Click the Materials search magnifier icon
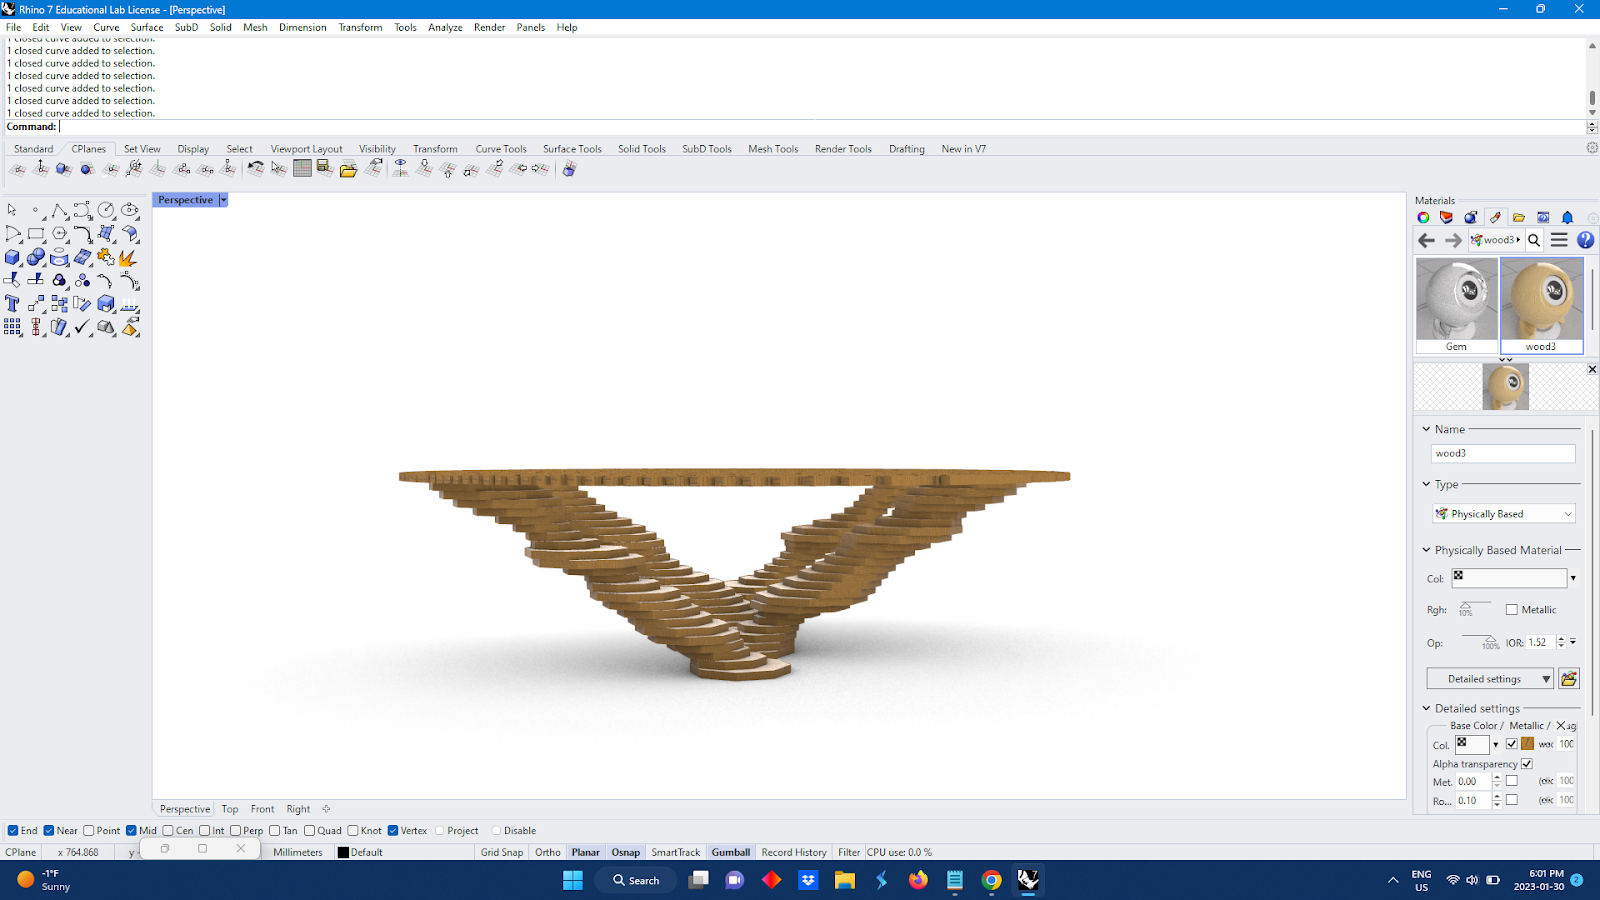This screenshot has height=900, width=1600. [1534, 240]
